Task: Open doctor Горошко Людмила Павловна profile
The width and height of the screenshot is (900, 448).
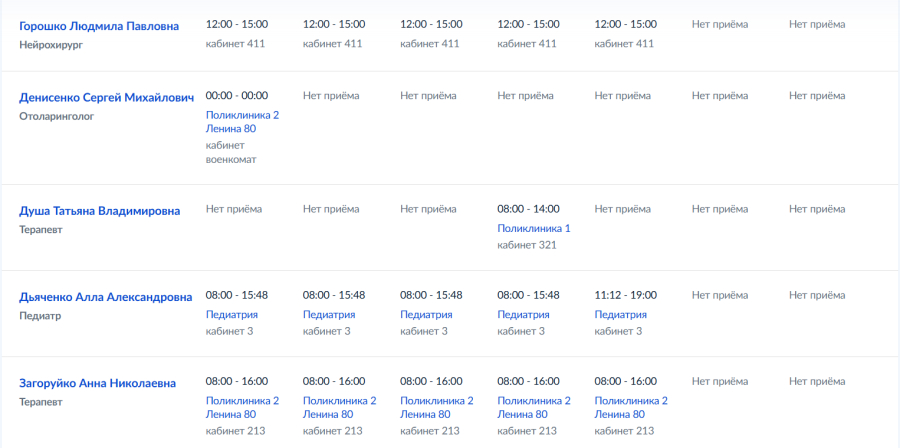Action: coord(99,26)
